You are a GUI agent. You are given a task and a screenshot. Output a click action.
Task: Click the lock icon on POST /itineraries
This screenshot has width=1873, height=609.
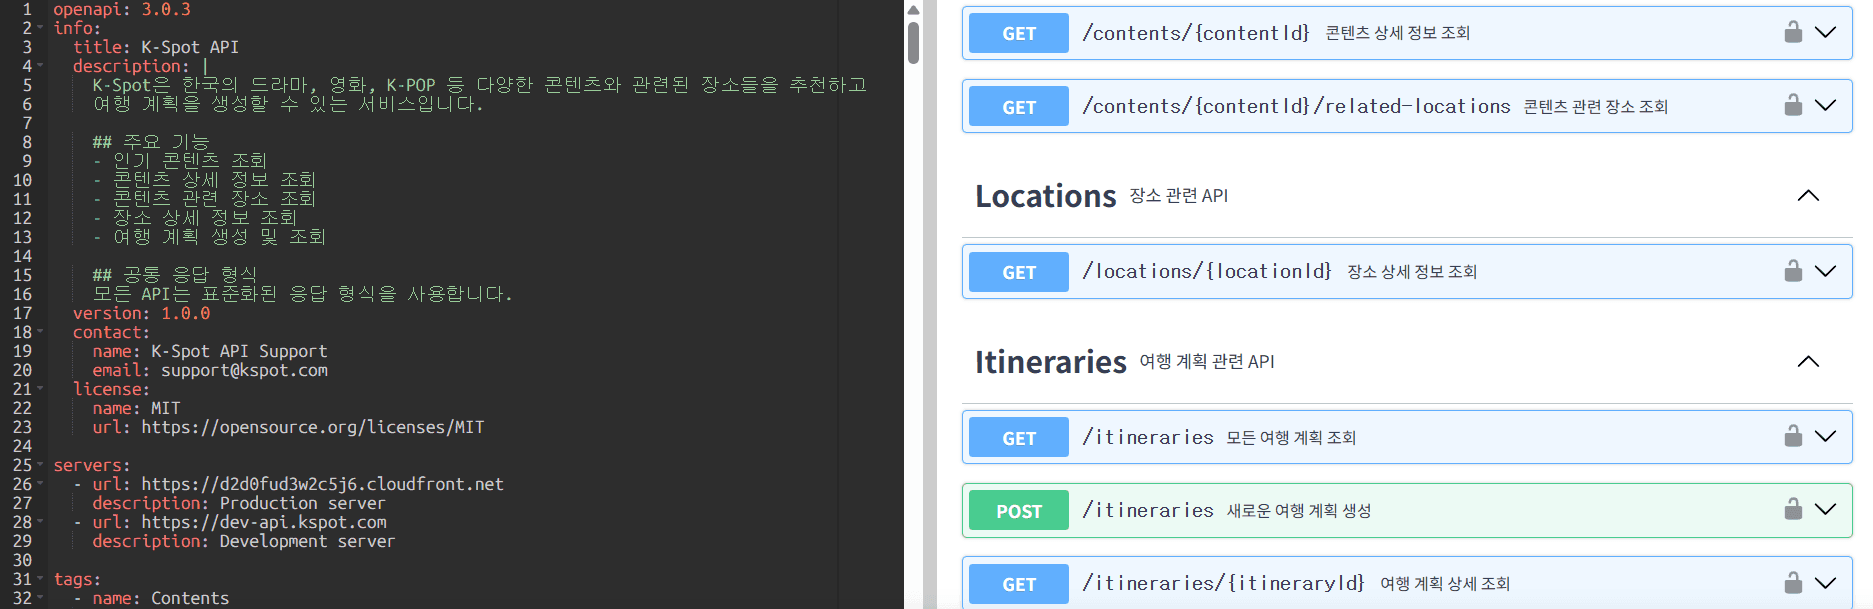(1793, 509)
